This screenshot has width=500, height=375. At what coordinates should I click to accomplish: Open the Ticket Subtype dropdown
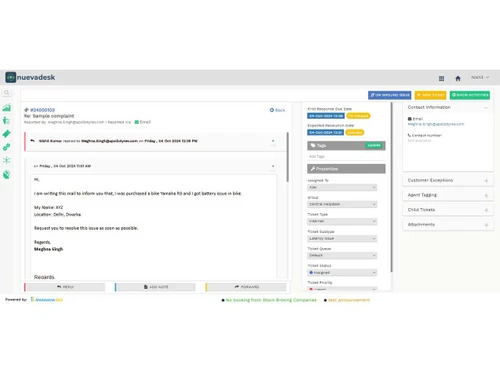pyautogui.click(x=342, y=238)
